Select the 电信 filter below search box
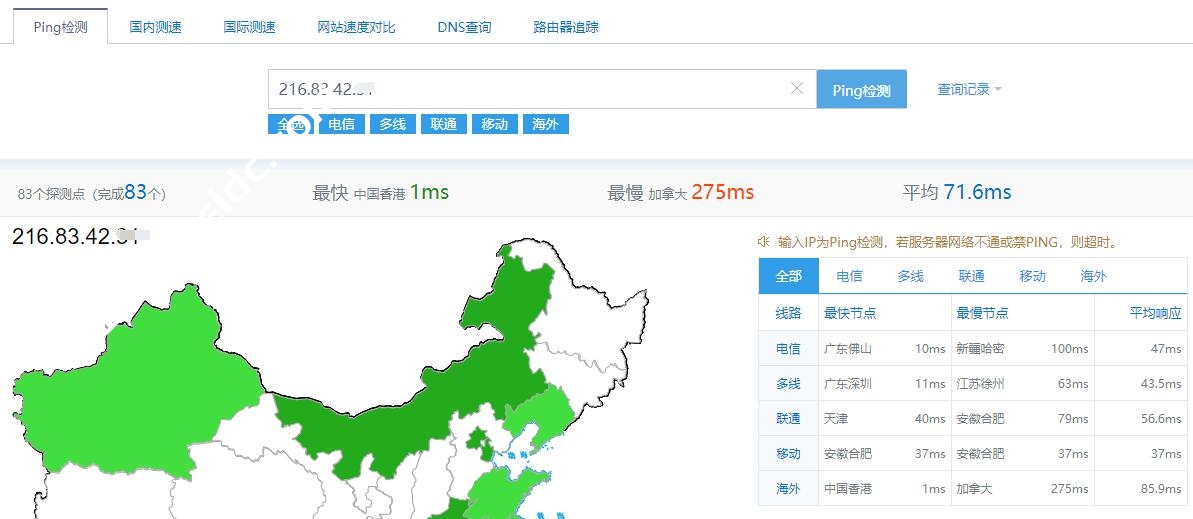 click(342, 124)
